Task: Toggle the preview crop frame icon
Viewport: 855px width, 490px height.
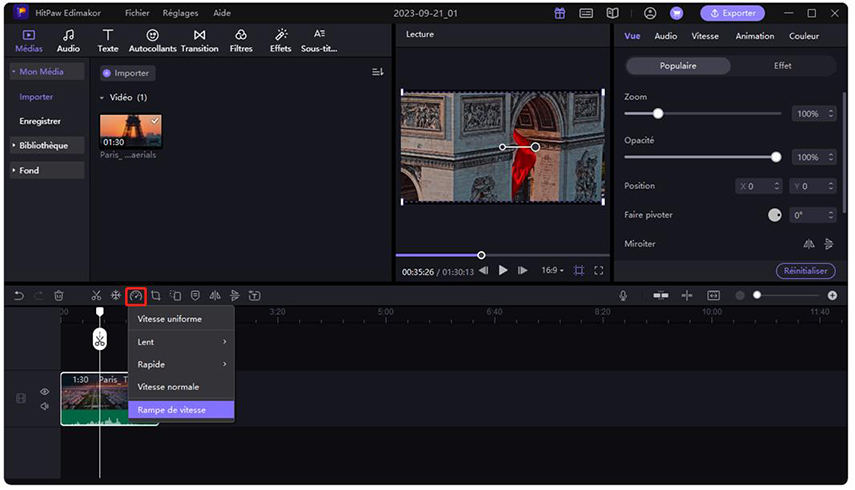Action: 579,270
